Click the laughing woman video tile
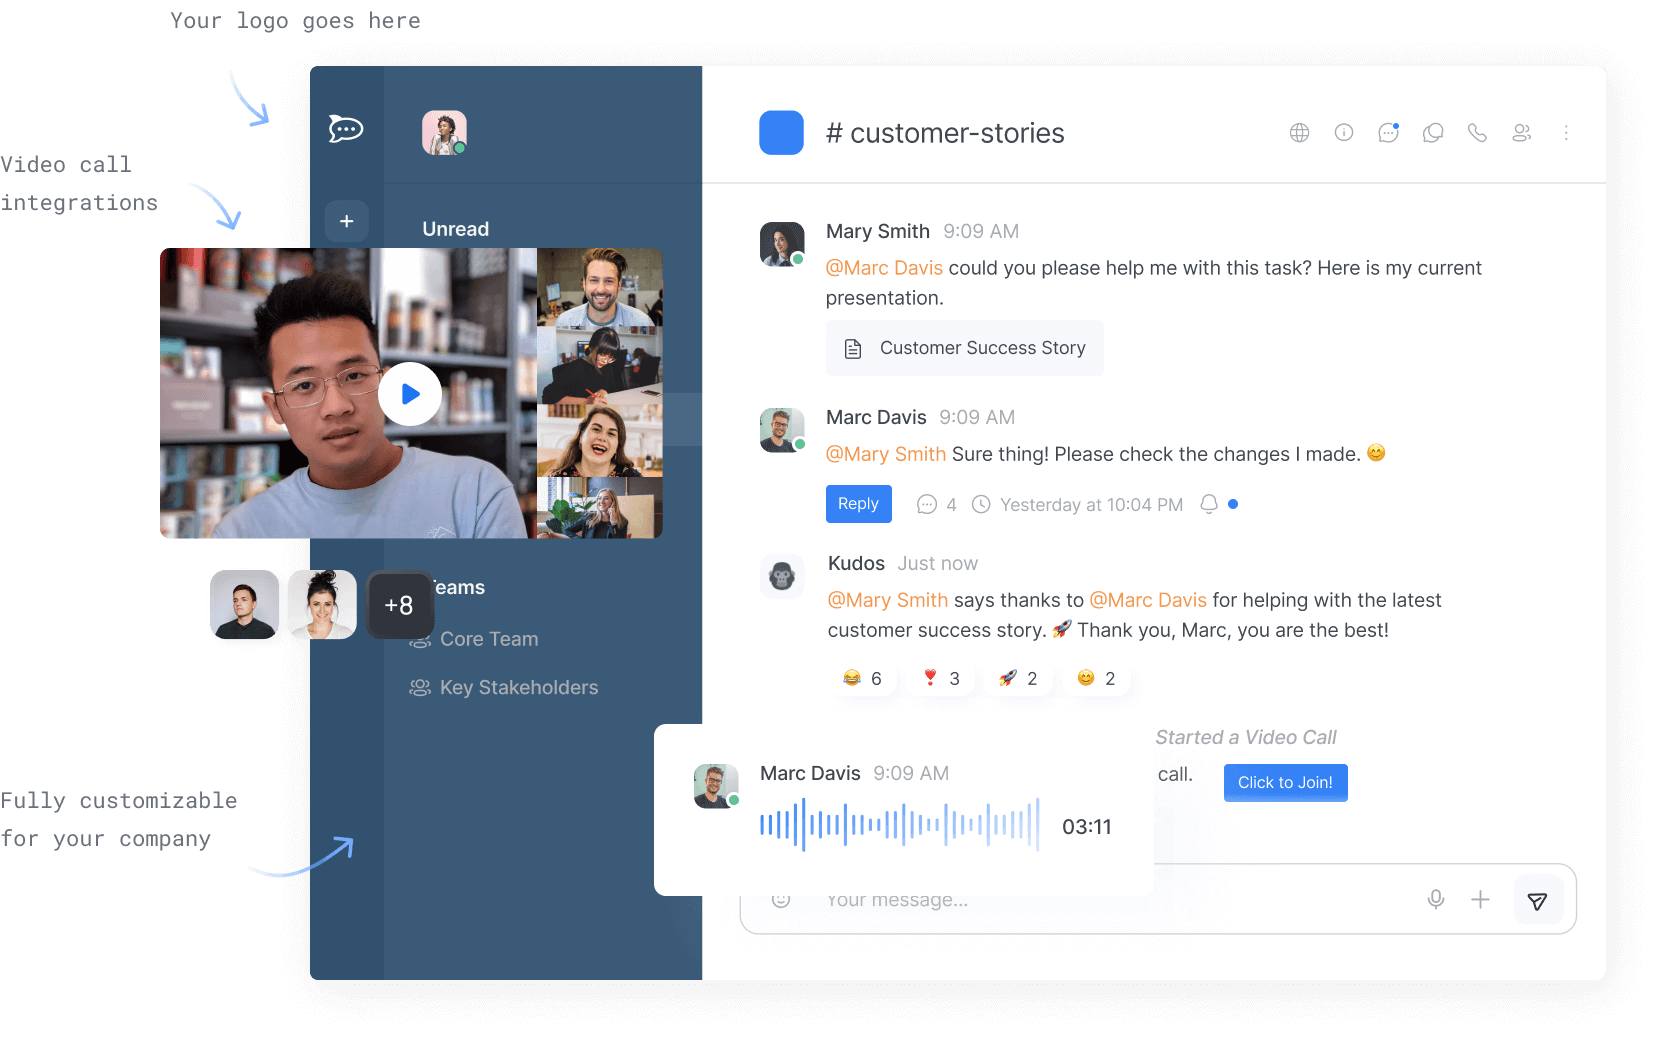1660x1038 pixels. (x=600, y=440)
